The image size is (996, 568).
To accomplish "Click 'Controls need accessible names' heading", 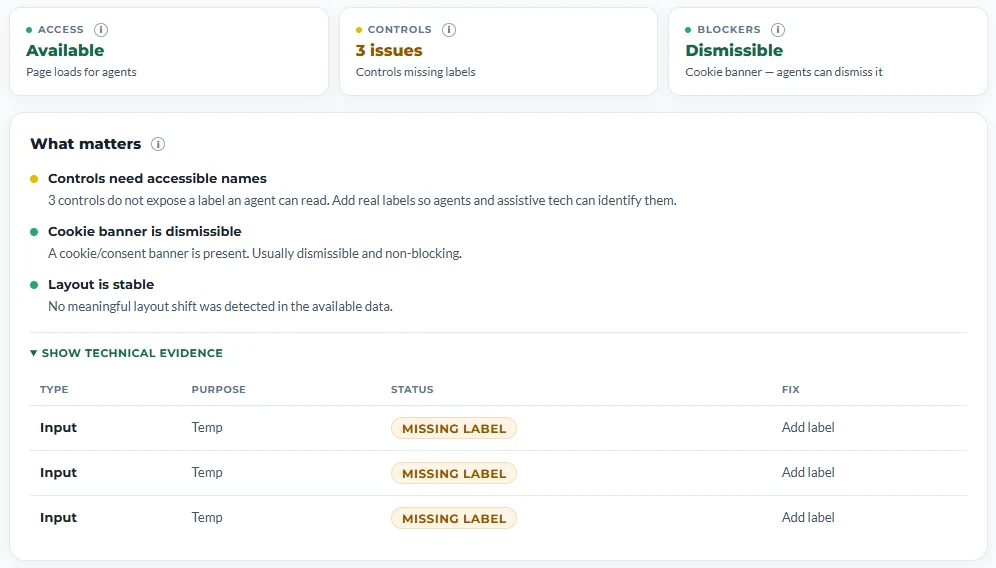I will tap(158, 179).
